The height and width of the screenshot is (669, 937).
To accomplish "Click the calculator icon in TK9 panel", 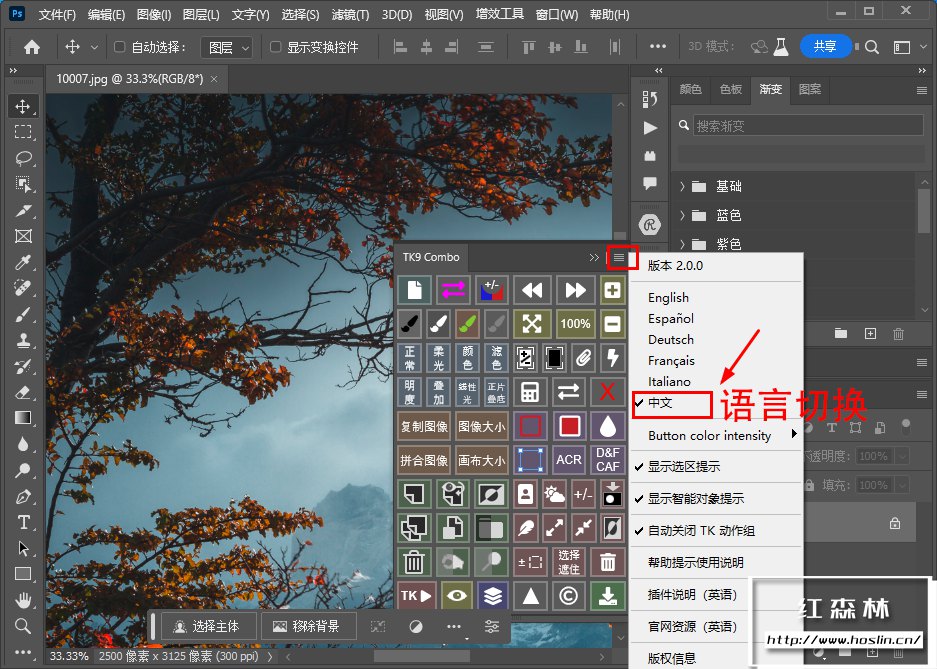I will tap(530, 391).
